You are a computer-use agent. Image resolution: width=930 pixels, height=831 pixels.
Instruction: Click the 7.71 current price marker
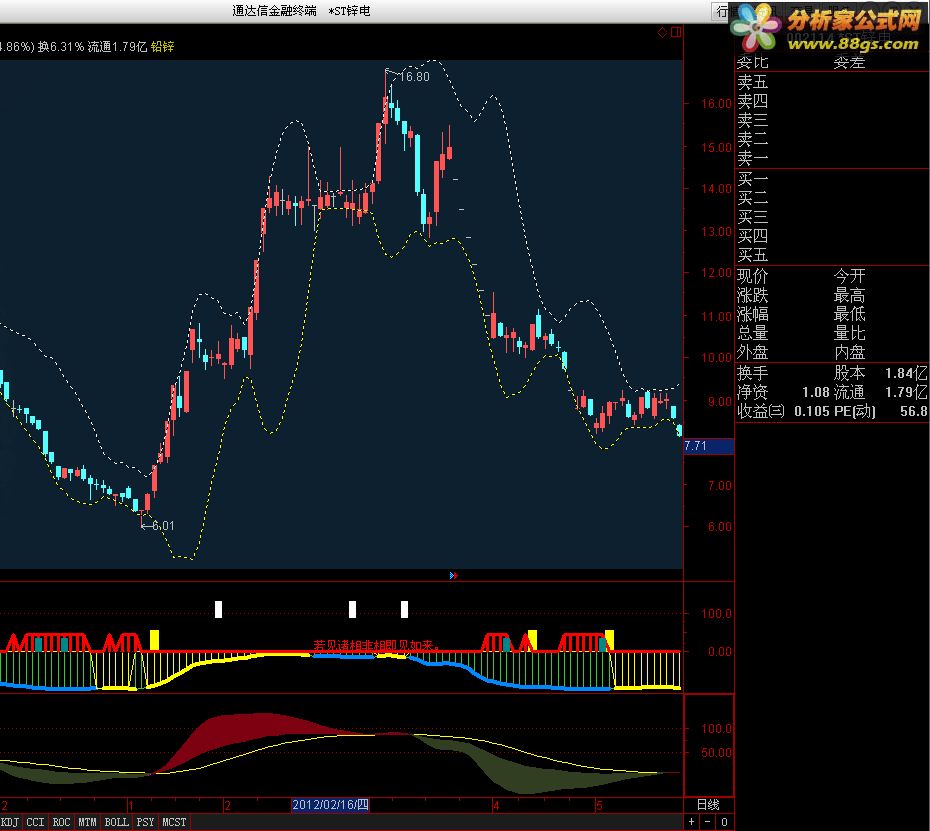coord(709,446)
